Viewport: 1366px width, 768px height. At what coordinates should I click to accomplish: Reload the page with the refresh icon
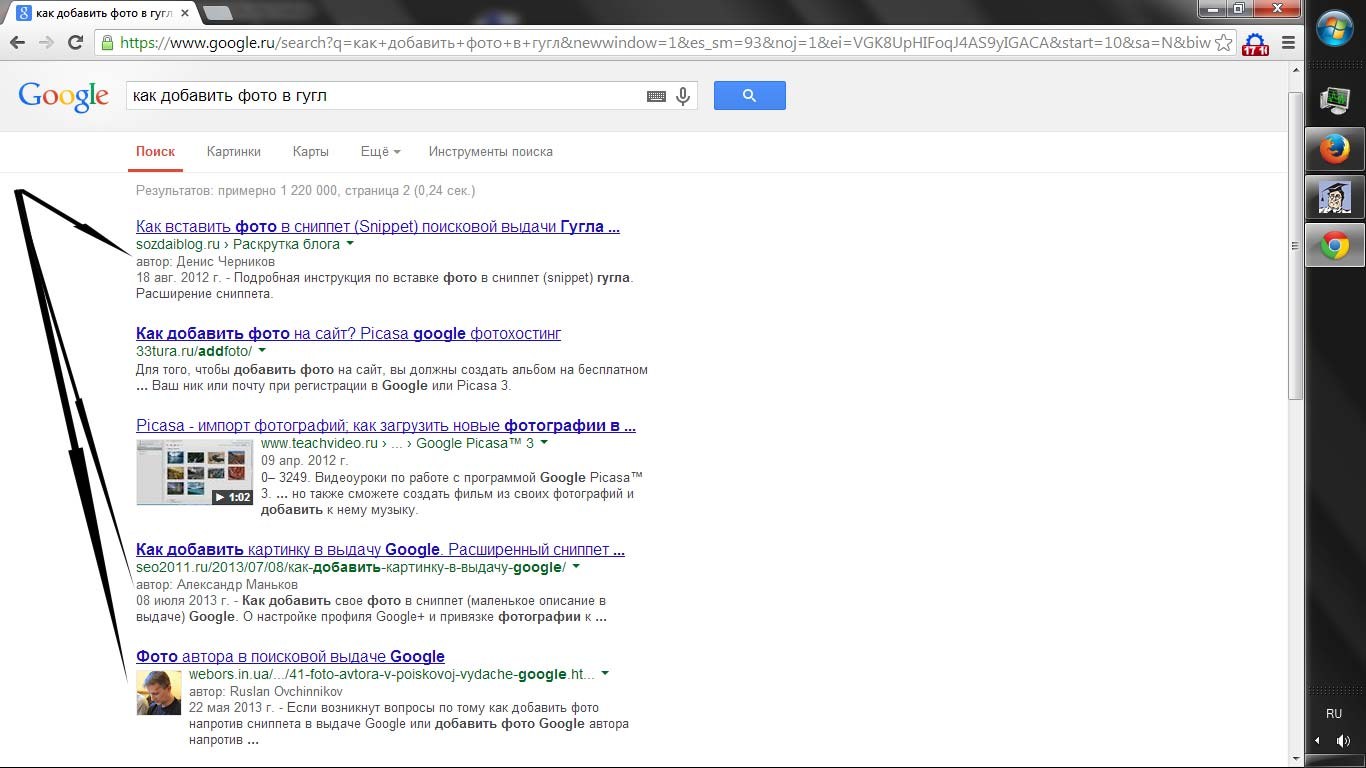pyautogui.click(x=75, y=43)
